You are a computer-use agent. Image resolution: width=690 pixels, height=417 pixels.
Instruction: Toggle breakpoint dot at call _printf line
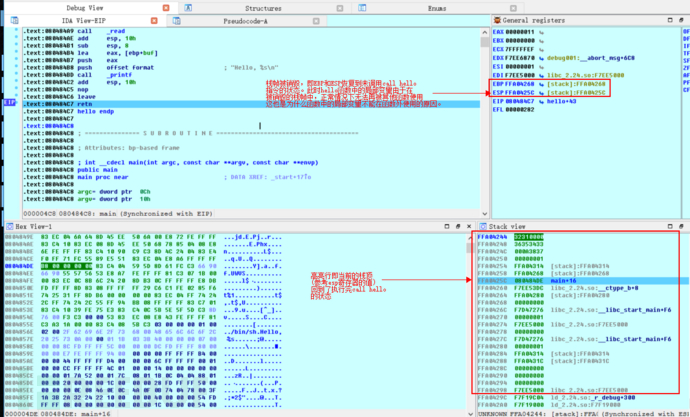pyautogui.click(x=16, y=75)
